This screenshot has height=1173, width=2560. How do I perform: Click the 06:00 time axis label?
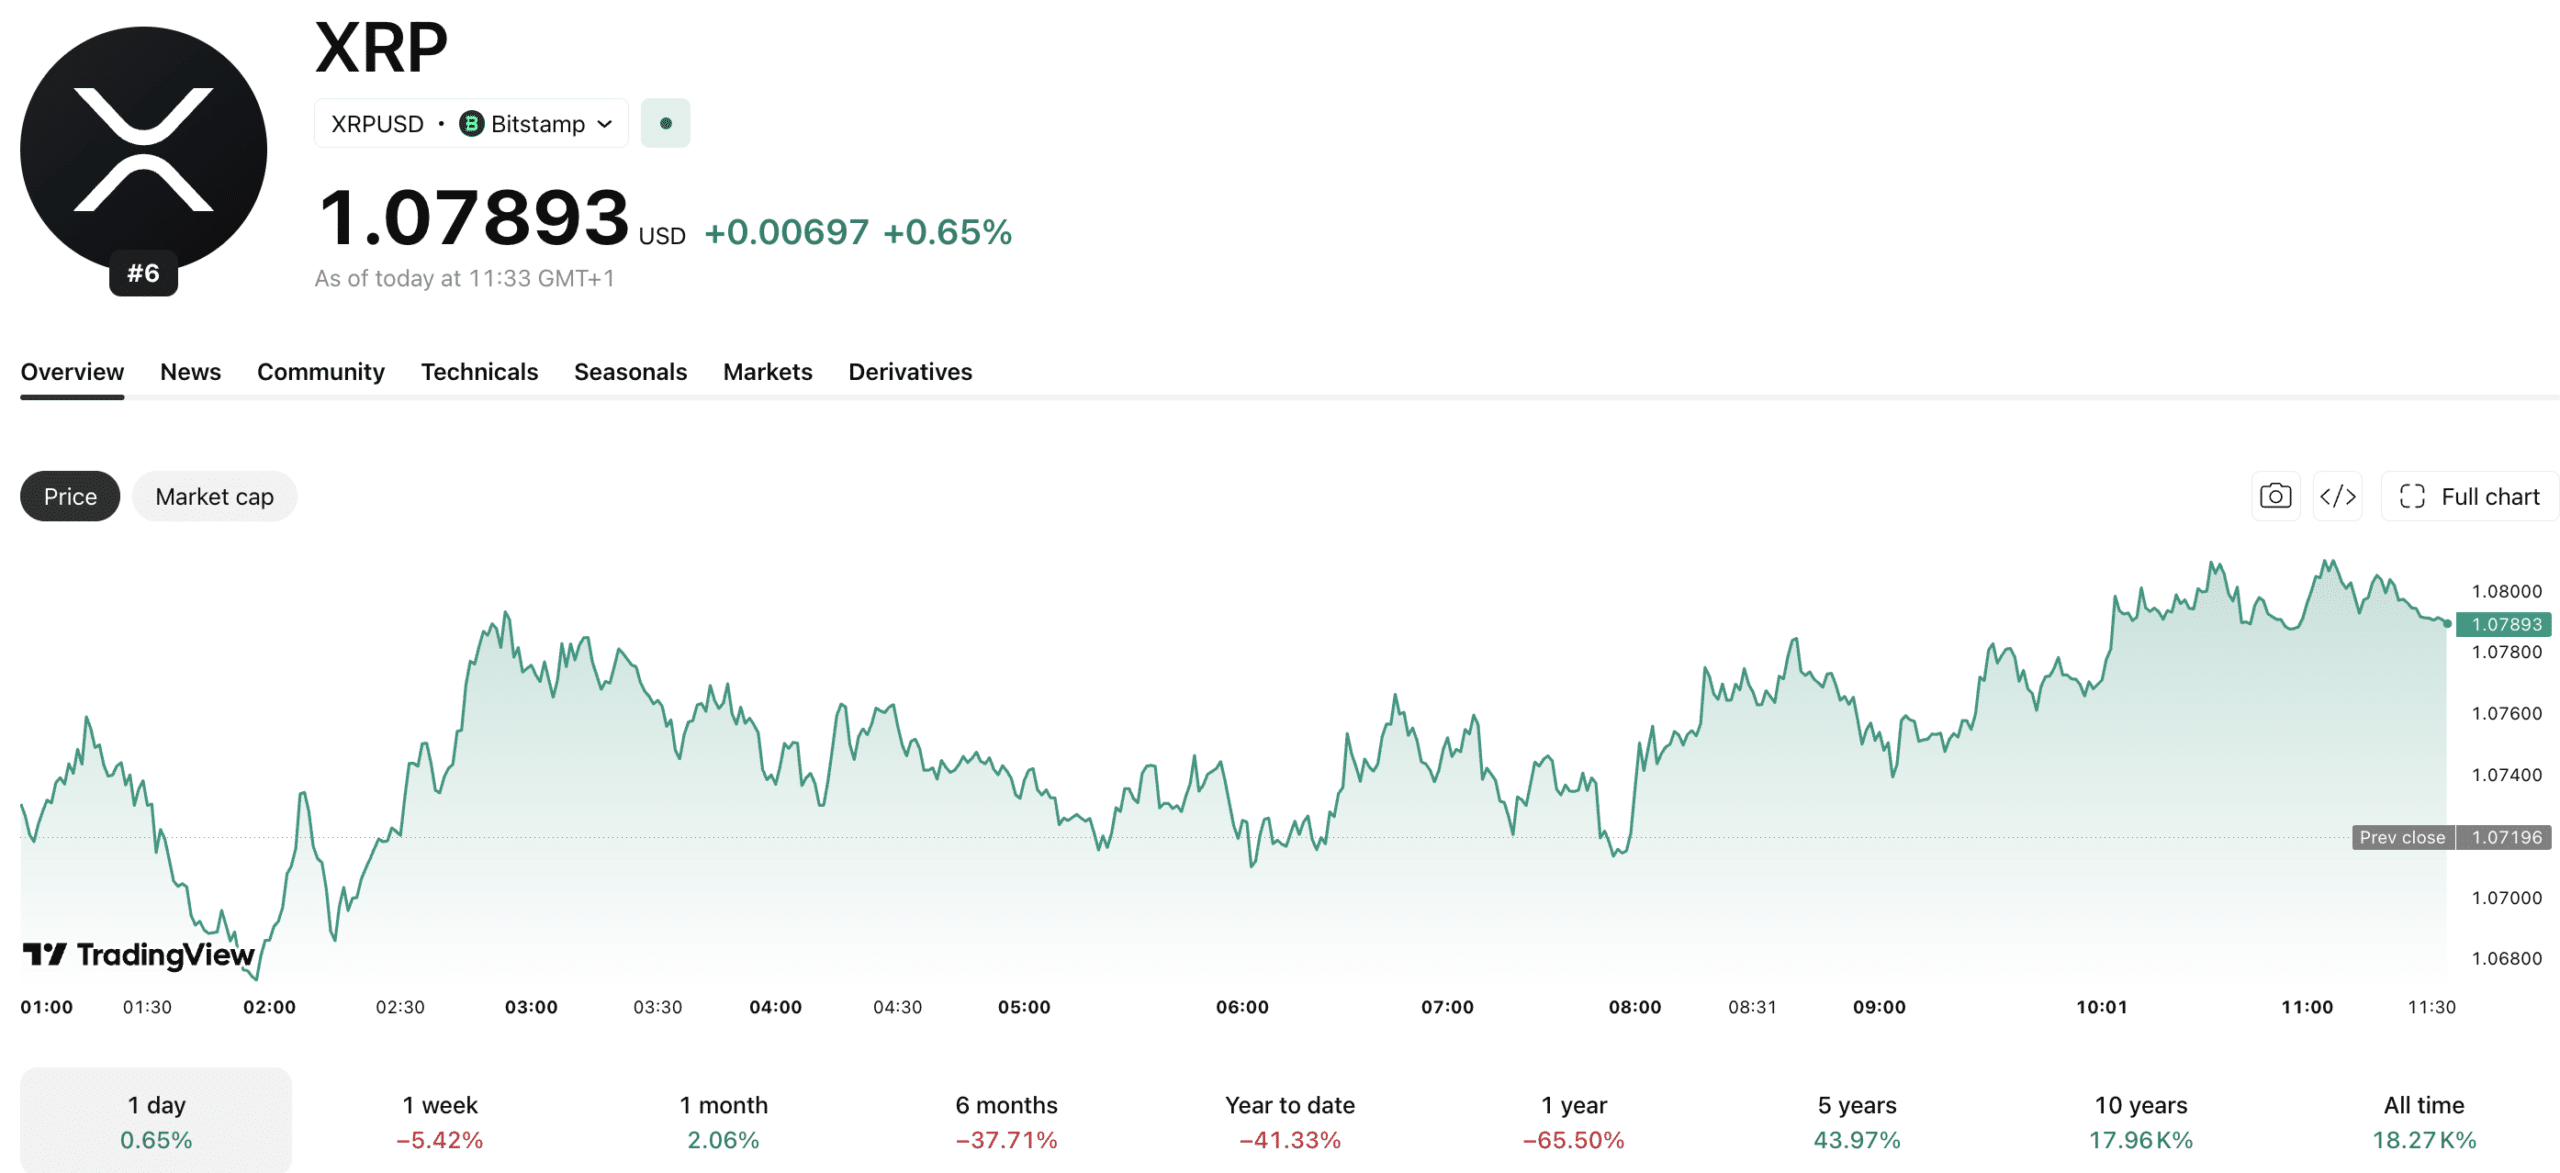pyautogui.click(x=1242, y=1007)
